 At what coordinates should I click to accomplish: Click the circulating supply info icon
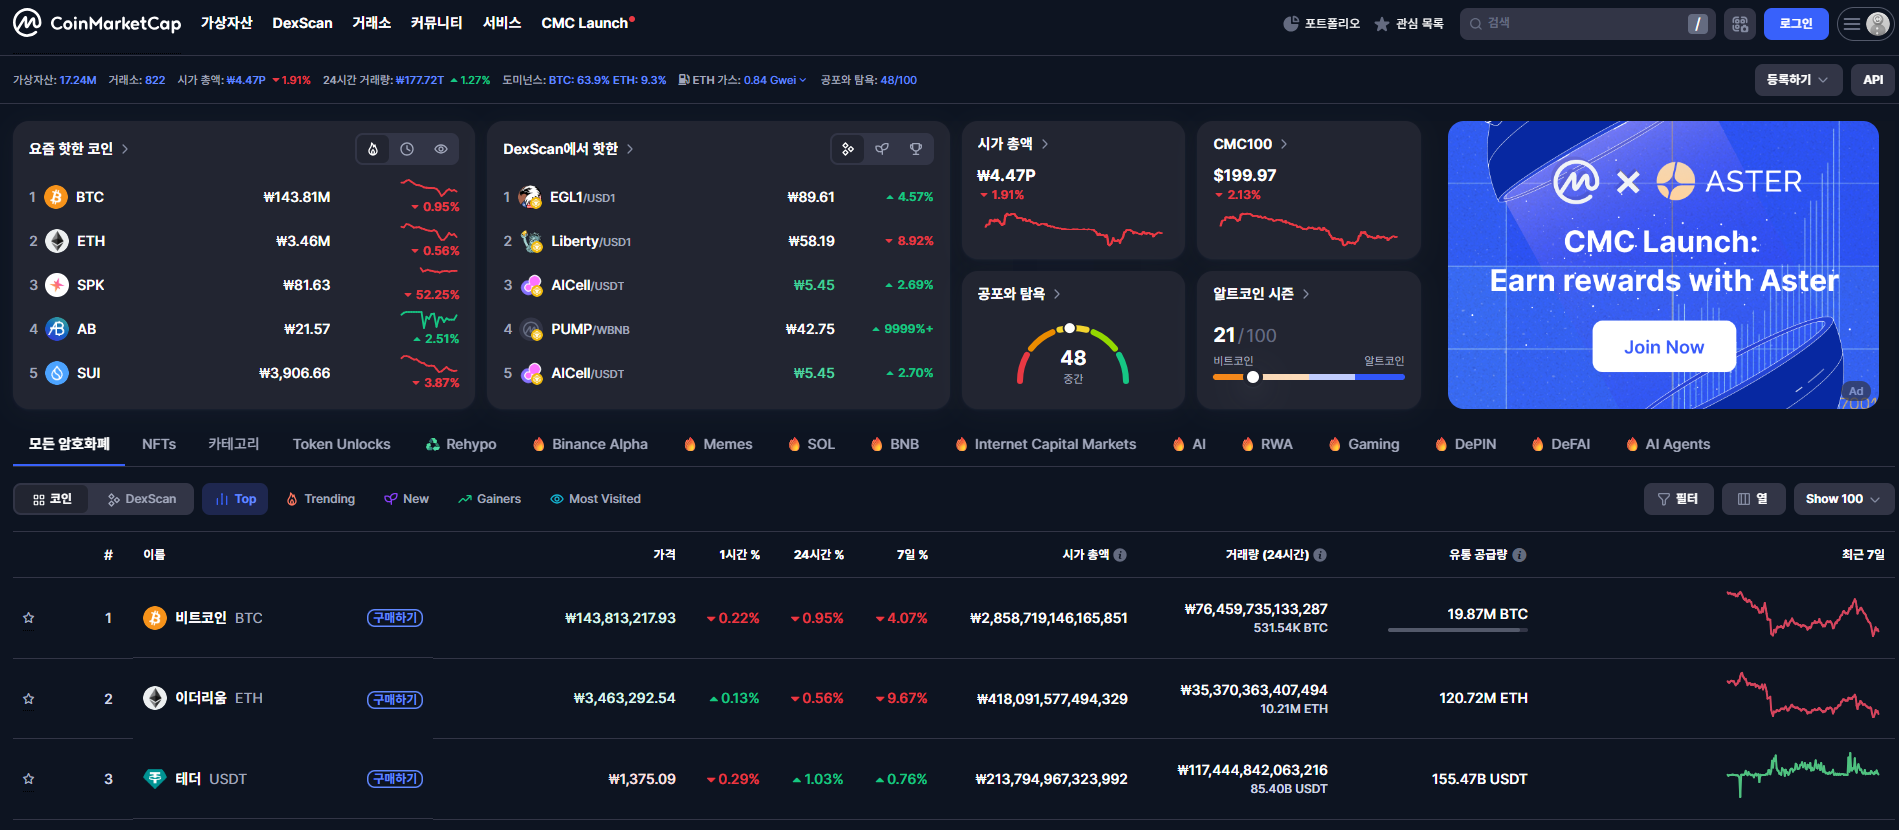point(1519,555)
